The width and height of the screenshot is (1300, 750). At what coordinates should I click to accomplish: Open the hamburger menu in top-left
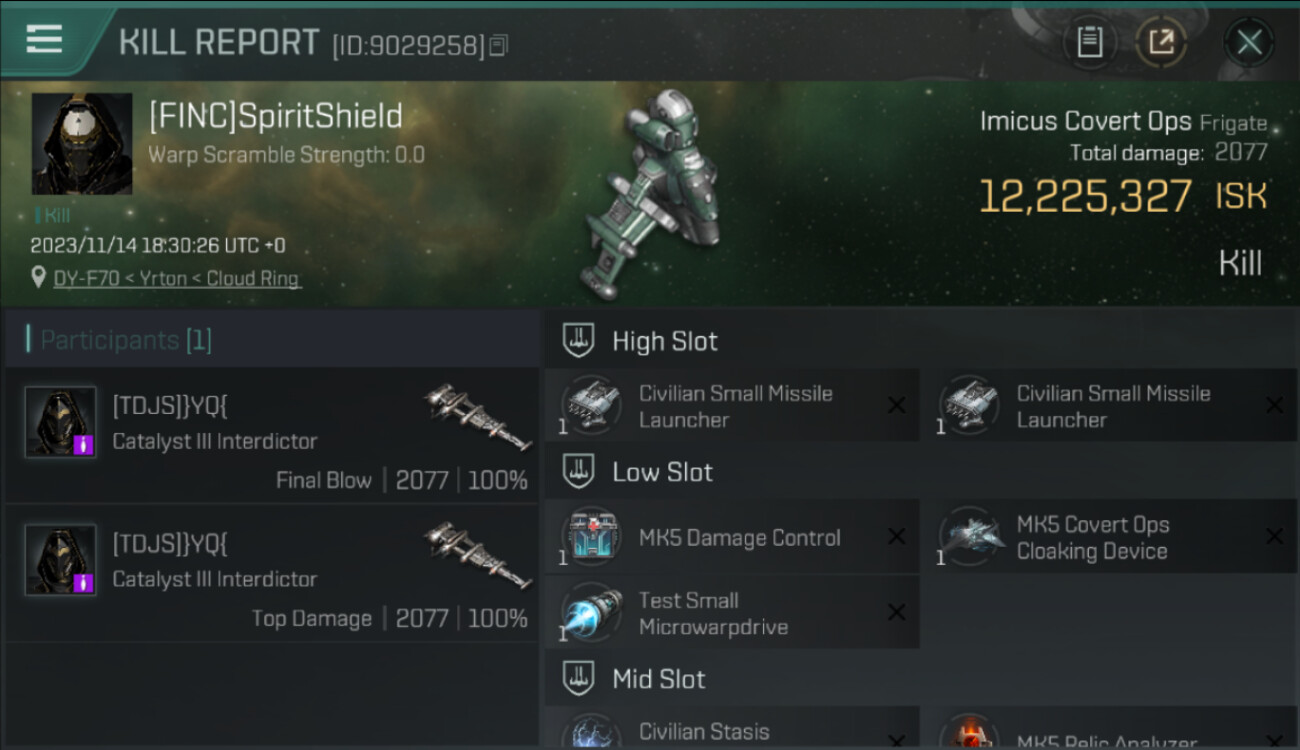click(44, 39)
